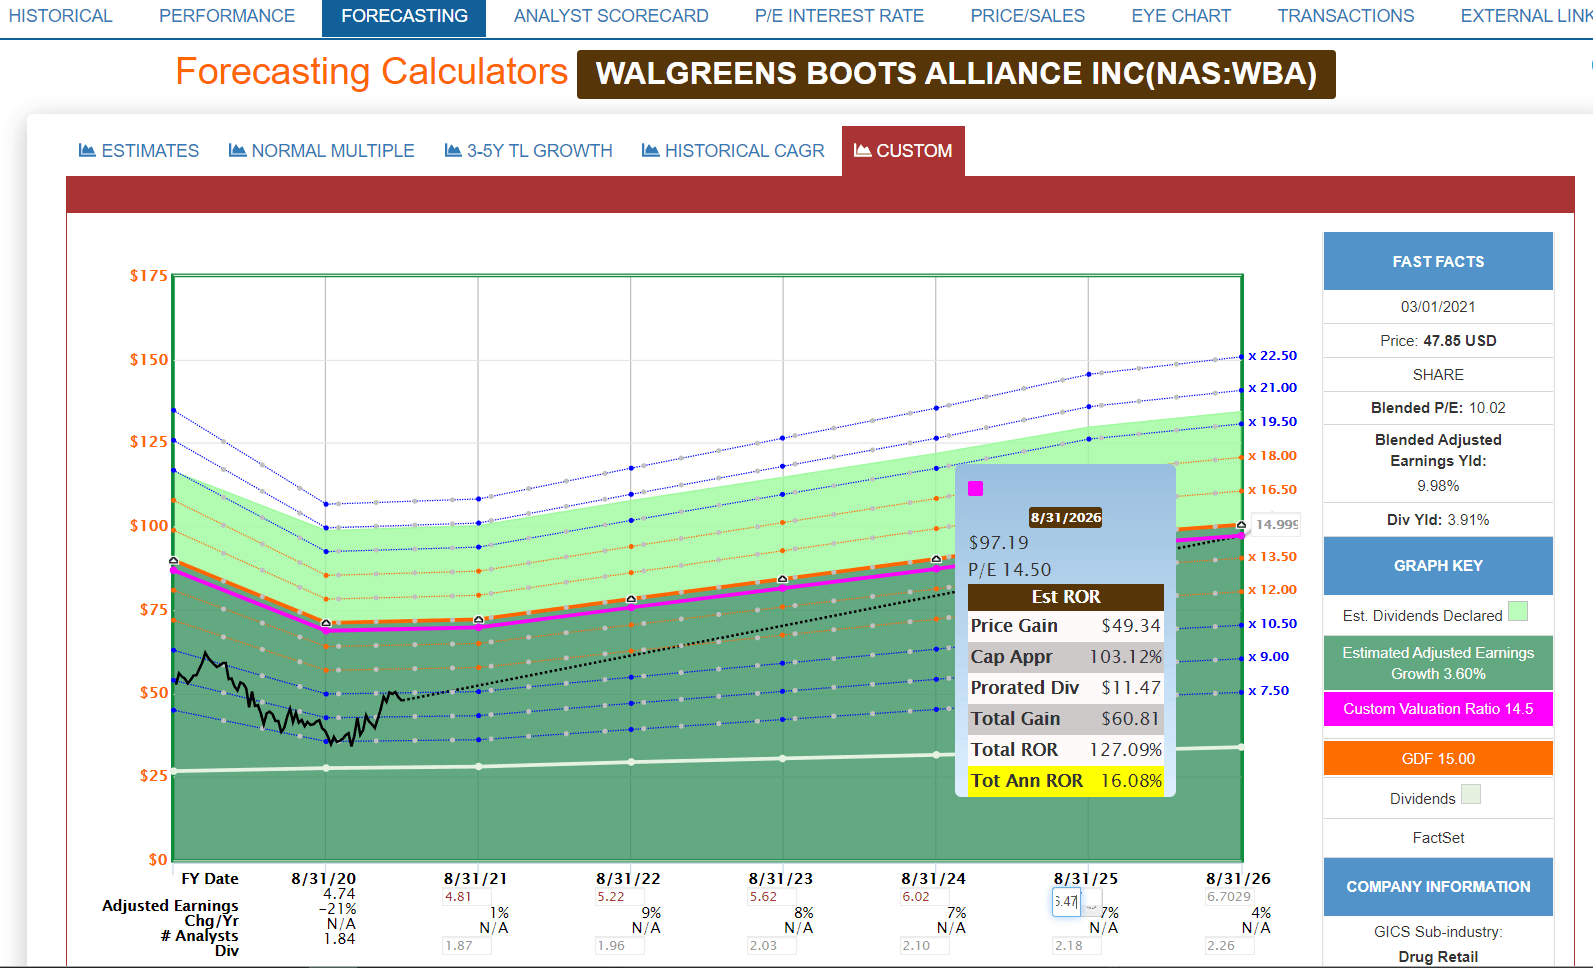The height and width of the screenshot is (968, 1593).
Task: Click the chart icon on the ESTIMATES tab
Action: [x=87, y=150]
